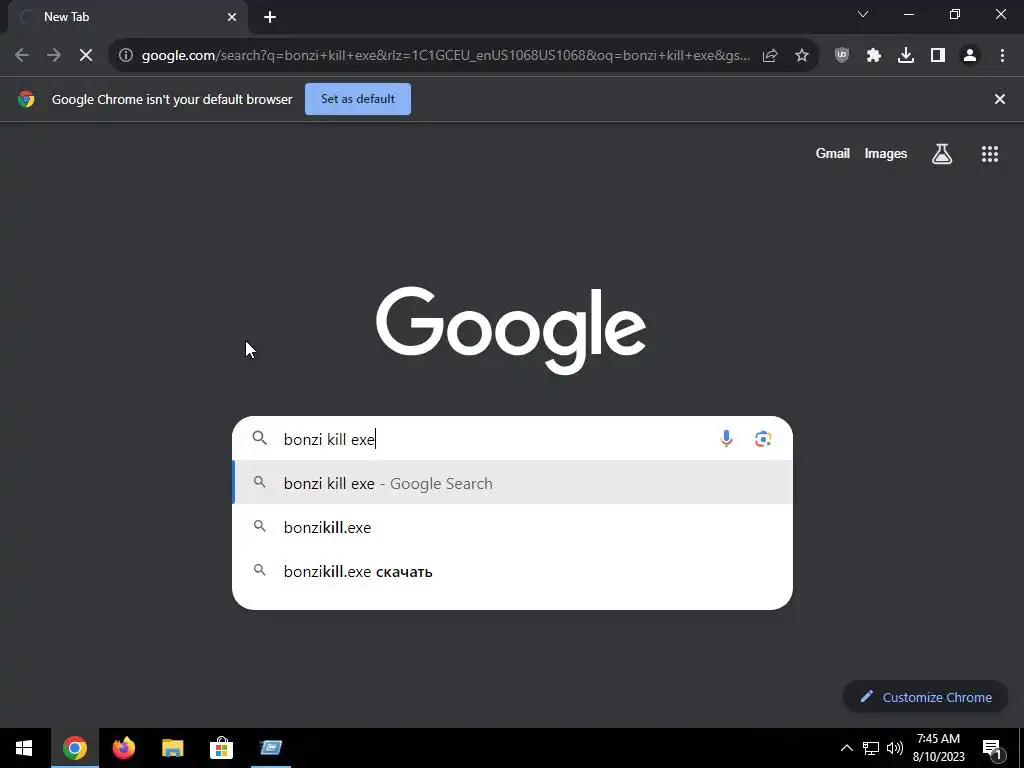Screen dimensions: 1024x768
Task: Select the New Tab tab
Action: point(124,17)
